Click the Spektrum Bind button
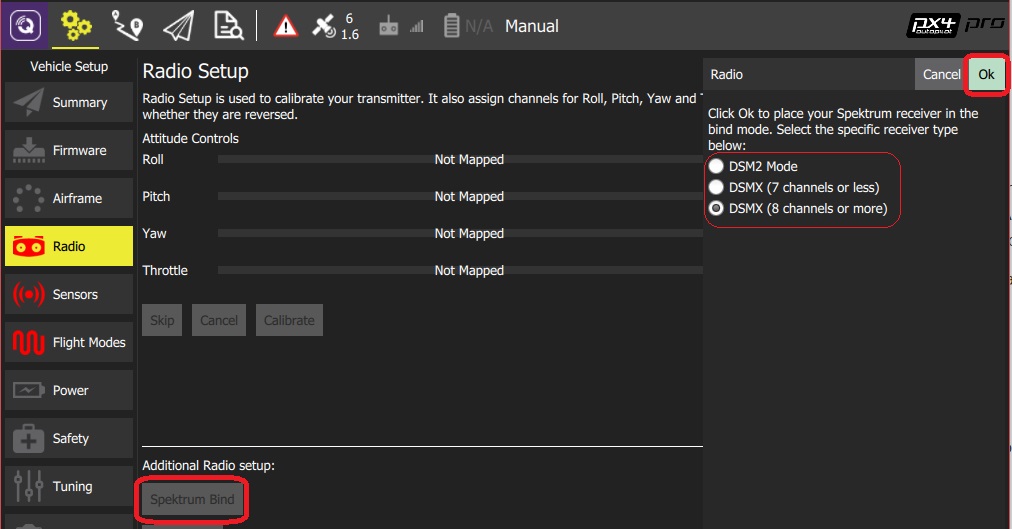 (192, 500)
